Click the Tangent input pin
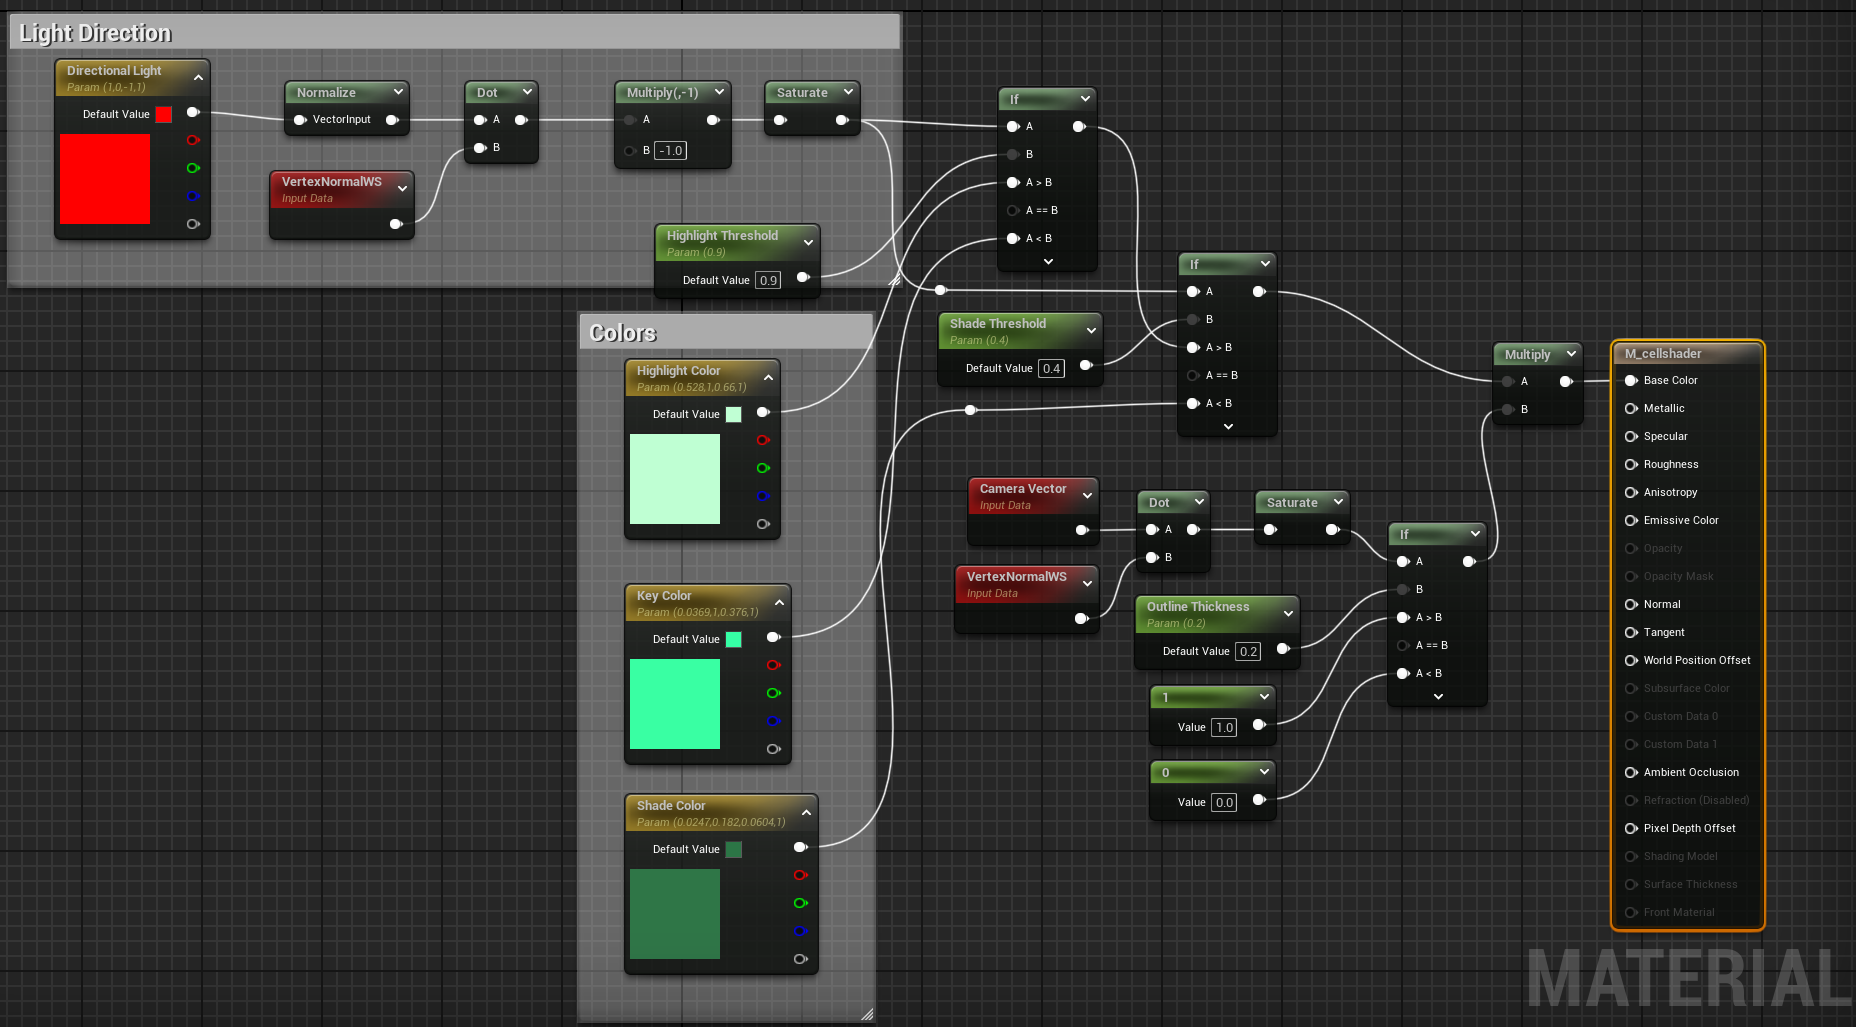 point(1631,632)
